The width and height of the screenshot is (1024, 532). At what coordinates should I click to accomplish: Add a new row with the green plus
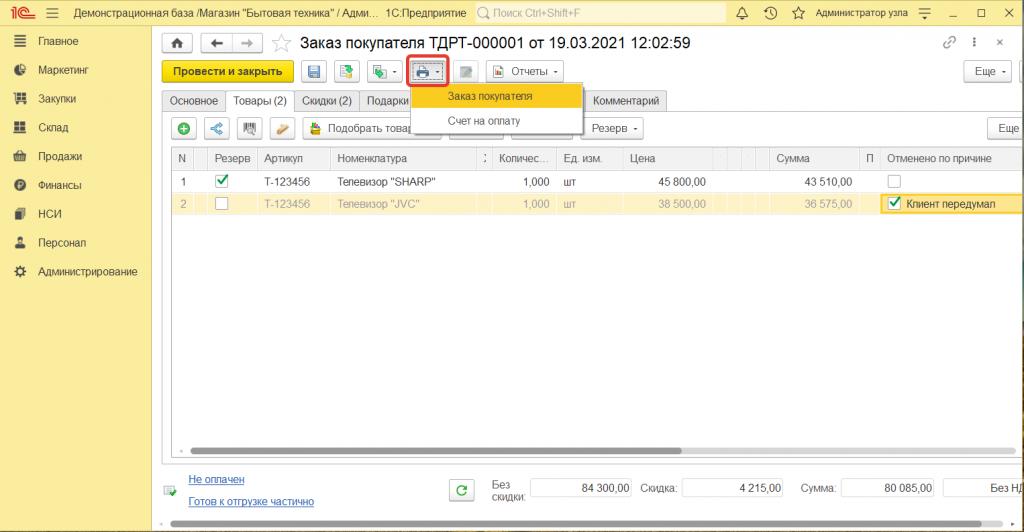point(184,128)
